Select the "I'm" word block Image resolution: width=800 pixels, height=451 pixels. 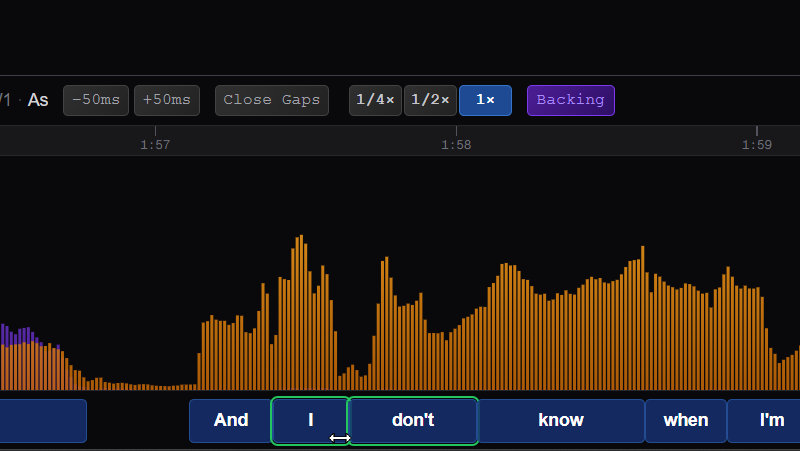[765, 421]
